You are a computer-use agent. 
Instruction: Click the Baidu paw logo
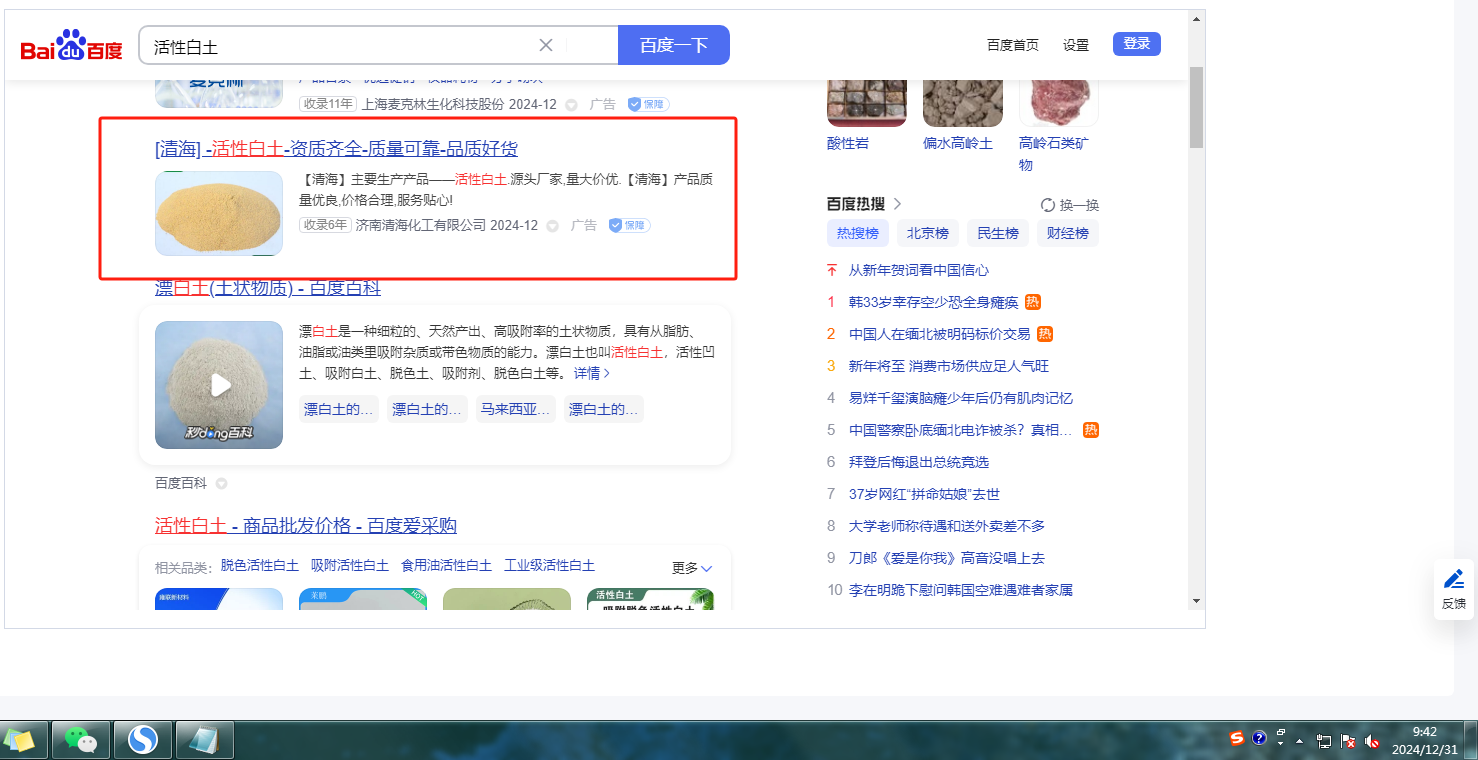tap(71, 46)
